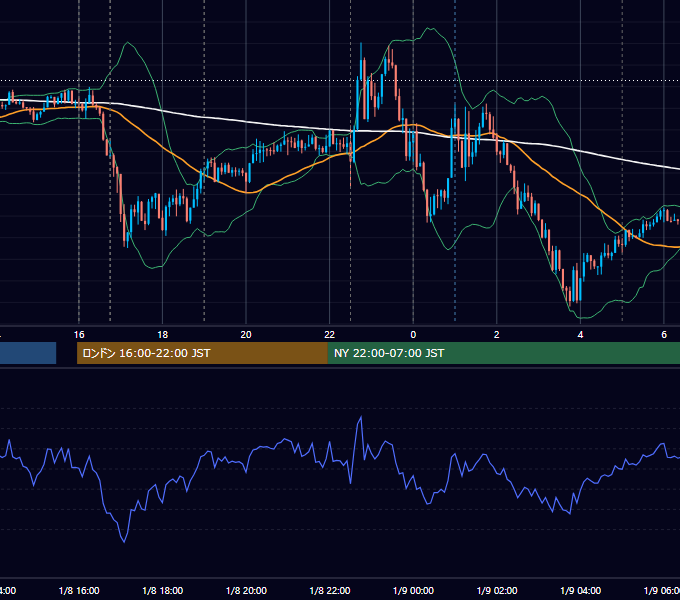Click the 1/8 20:00 oscillator time label
680x600 pixels.
(246, 590)
